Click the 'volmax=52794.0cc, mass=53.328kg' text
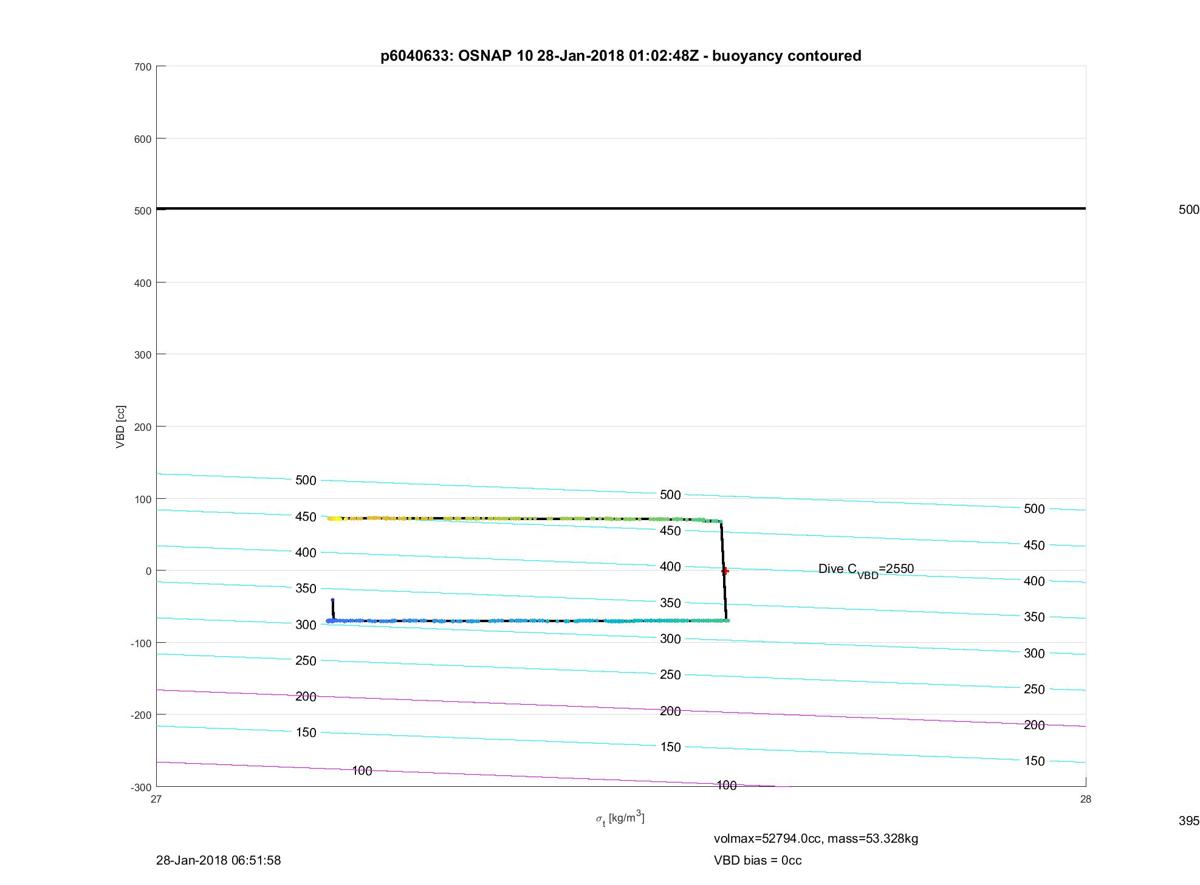This screenshot has width=1200, height=885. pos(816,838)
